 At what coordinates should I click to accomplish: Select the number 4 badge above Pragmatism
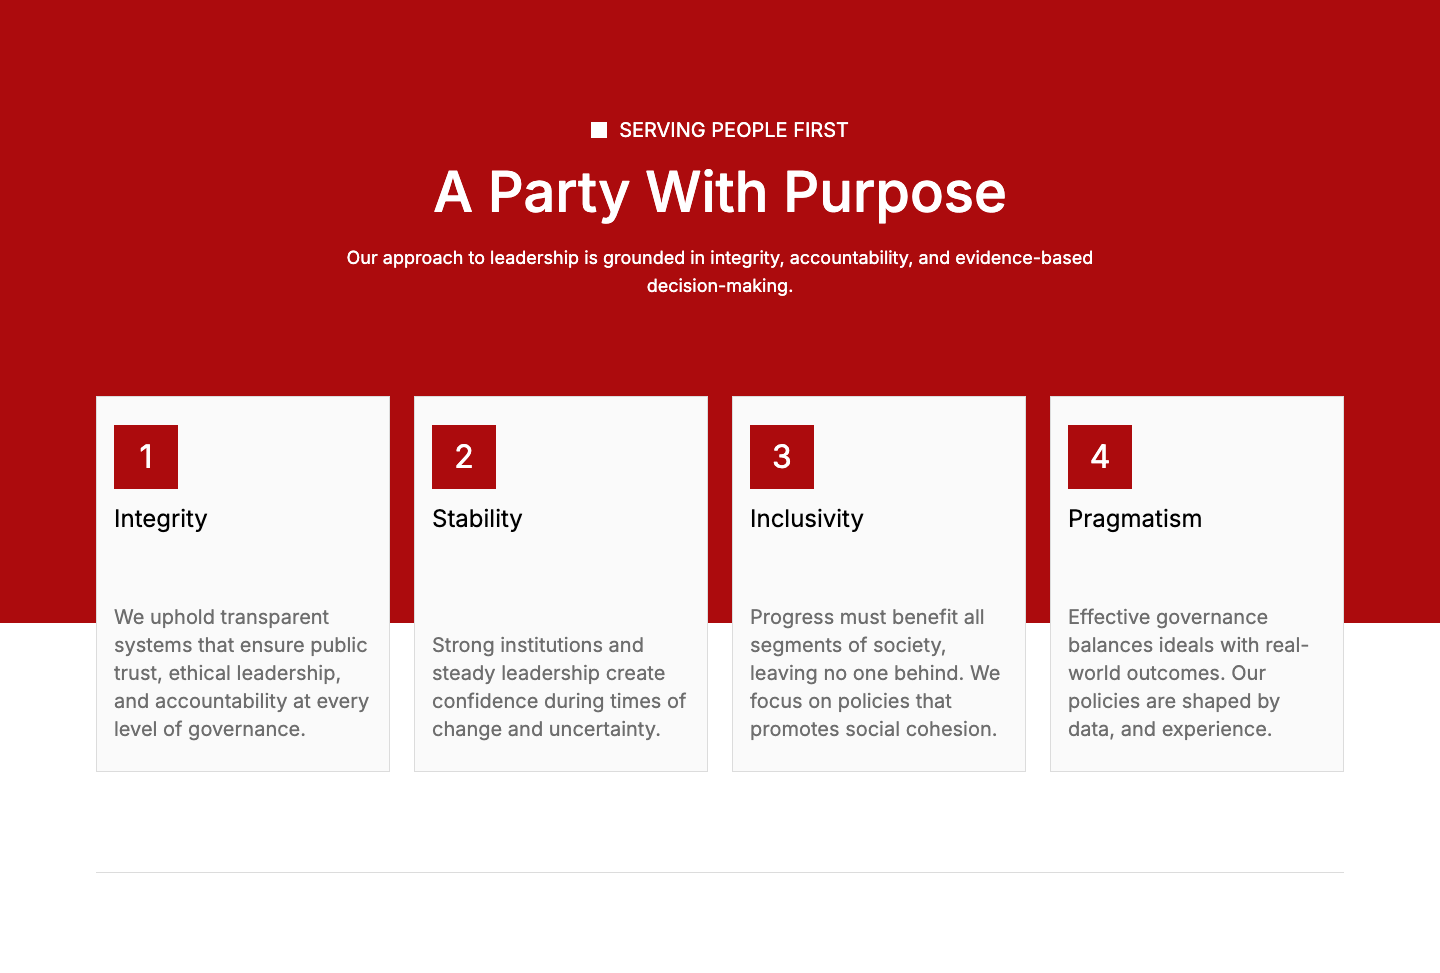tap(1100, 457)
